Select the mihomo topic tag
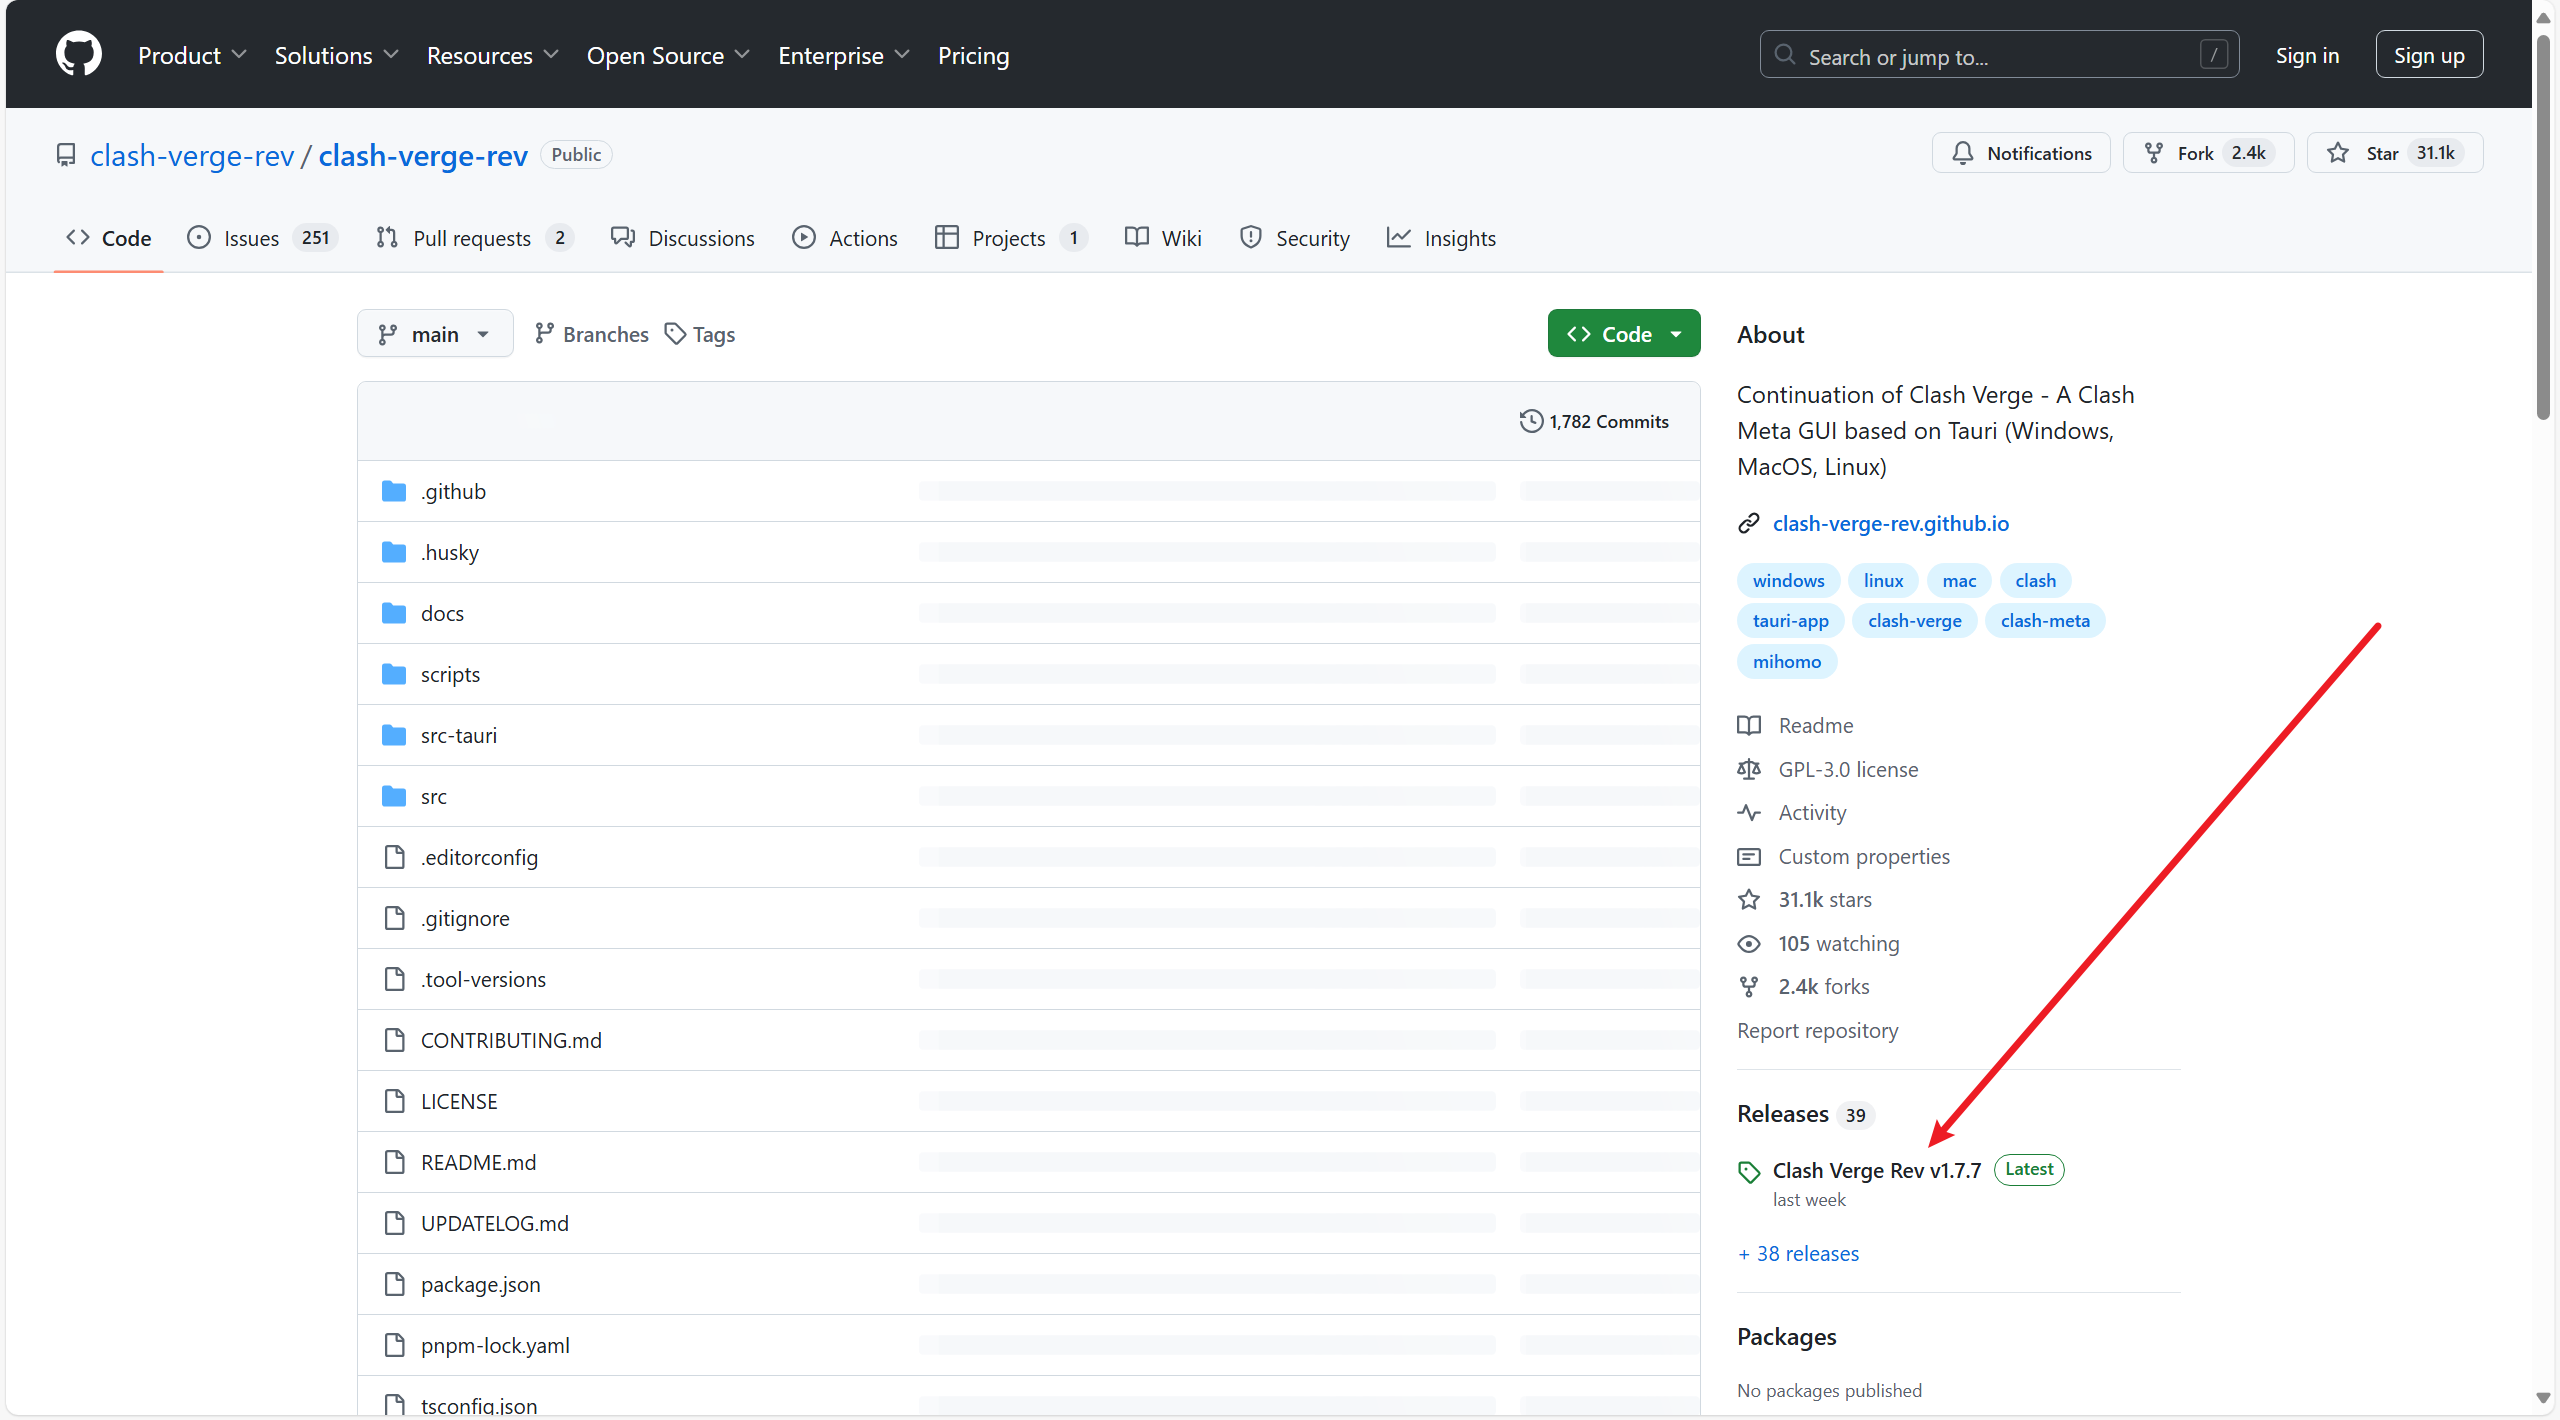 [x=1786, y=662]
